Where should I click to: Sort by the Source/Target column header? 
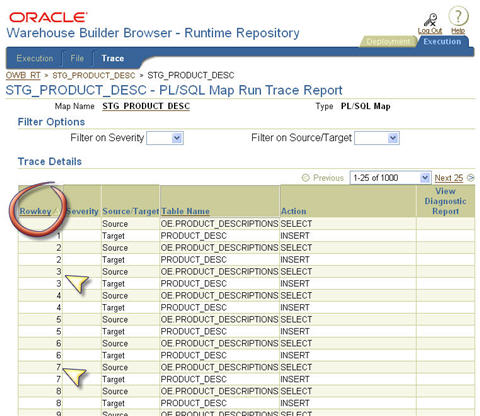[x=131, y=211]
